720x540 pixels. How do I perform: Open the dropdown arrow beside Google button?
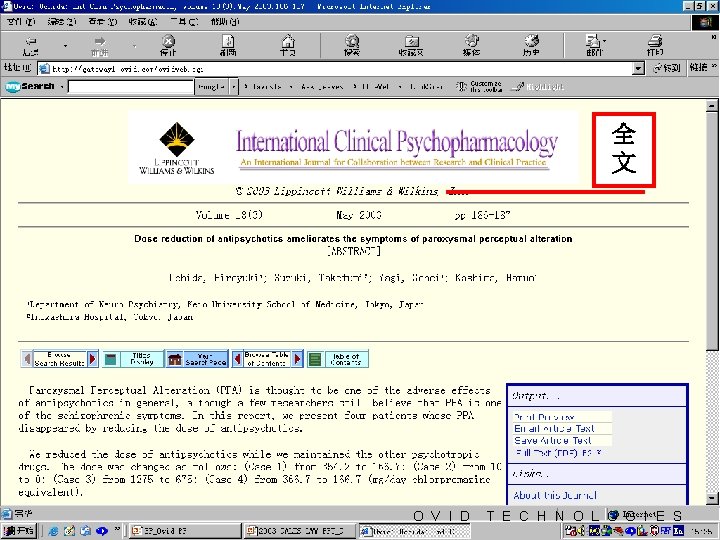(x=234, y=86)
